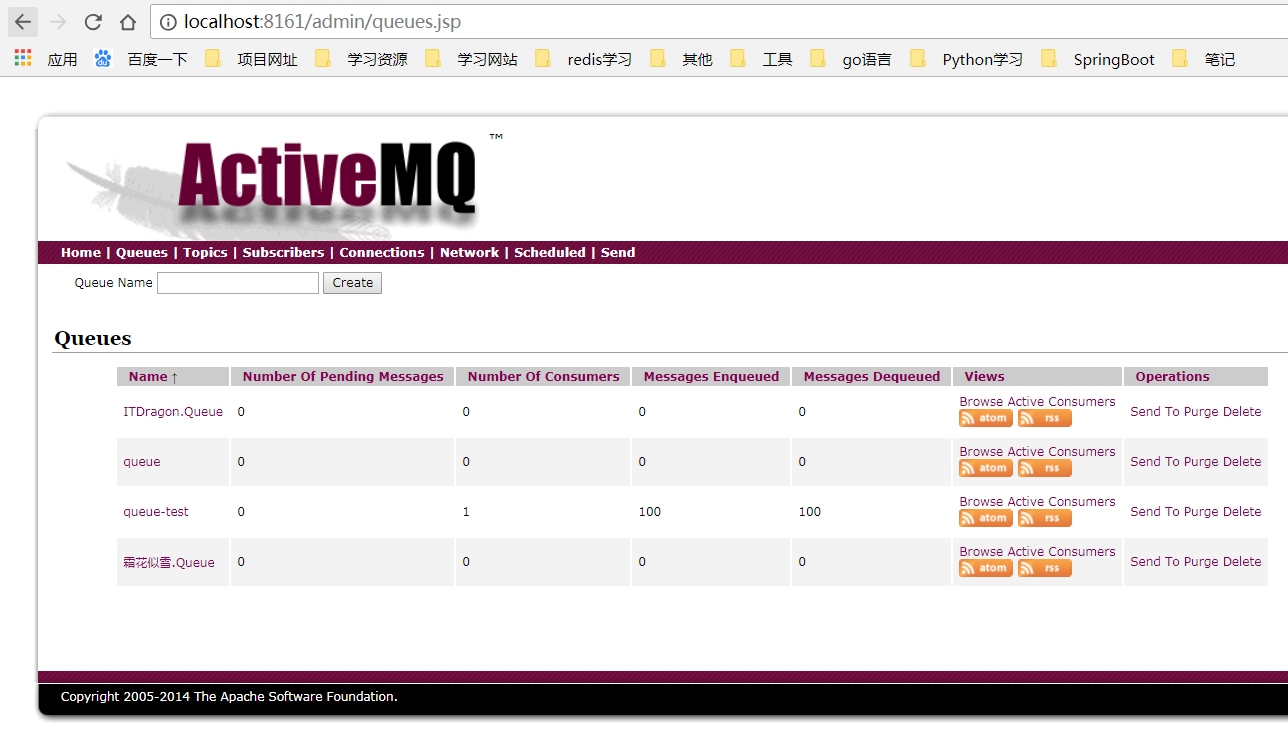
Task: Click dequeued value 100 for queue-test
Action: (x=810, y=512)
